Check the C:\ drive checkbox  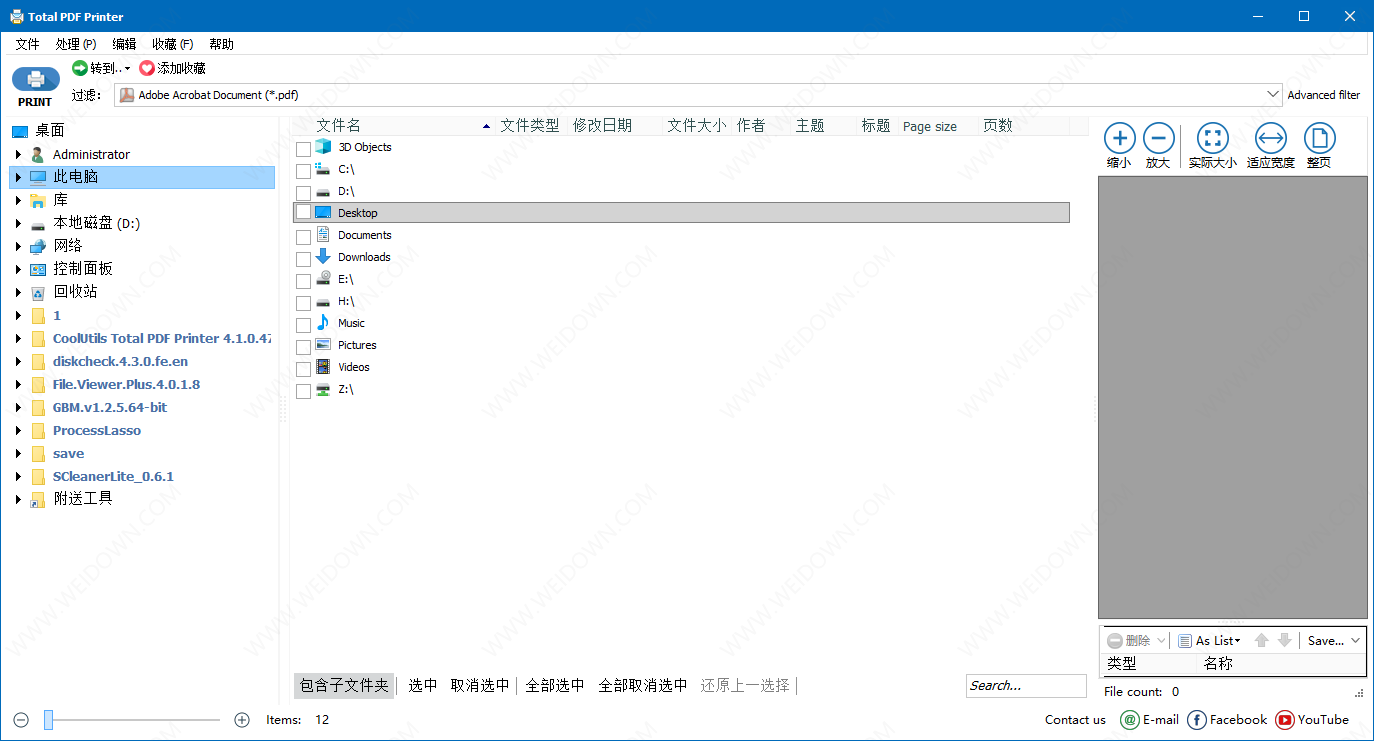pos(304,171)
